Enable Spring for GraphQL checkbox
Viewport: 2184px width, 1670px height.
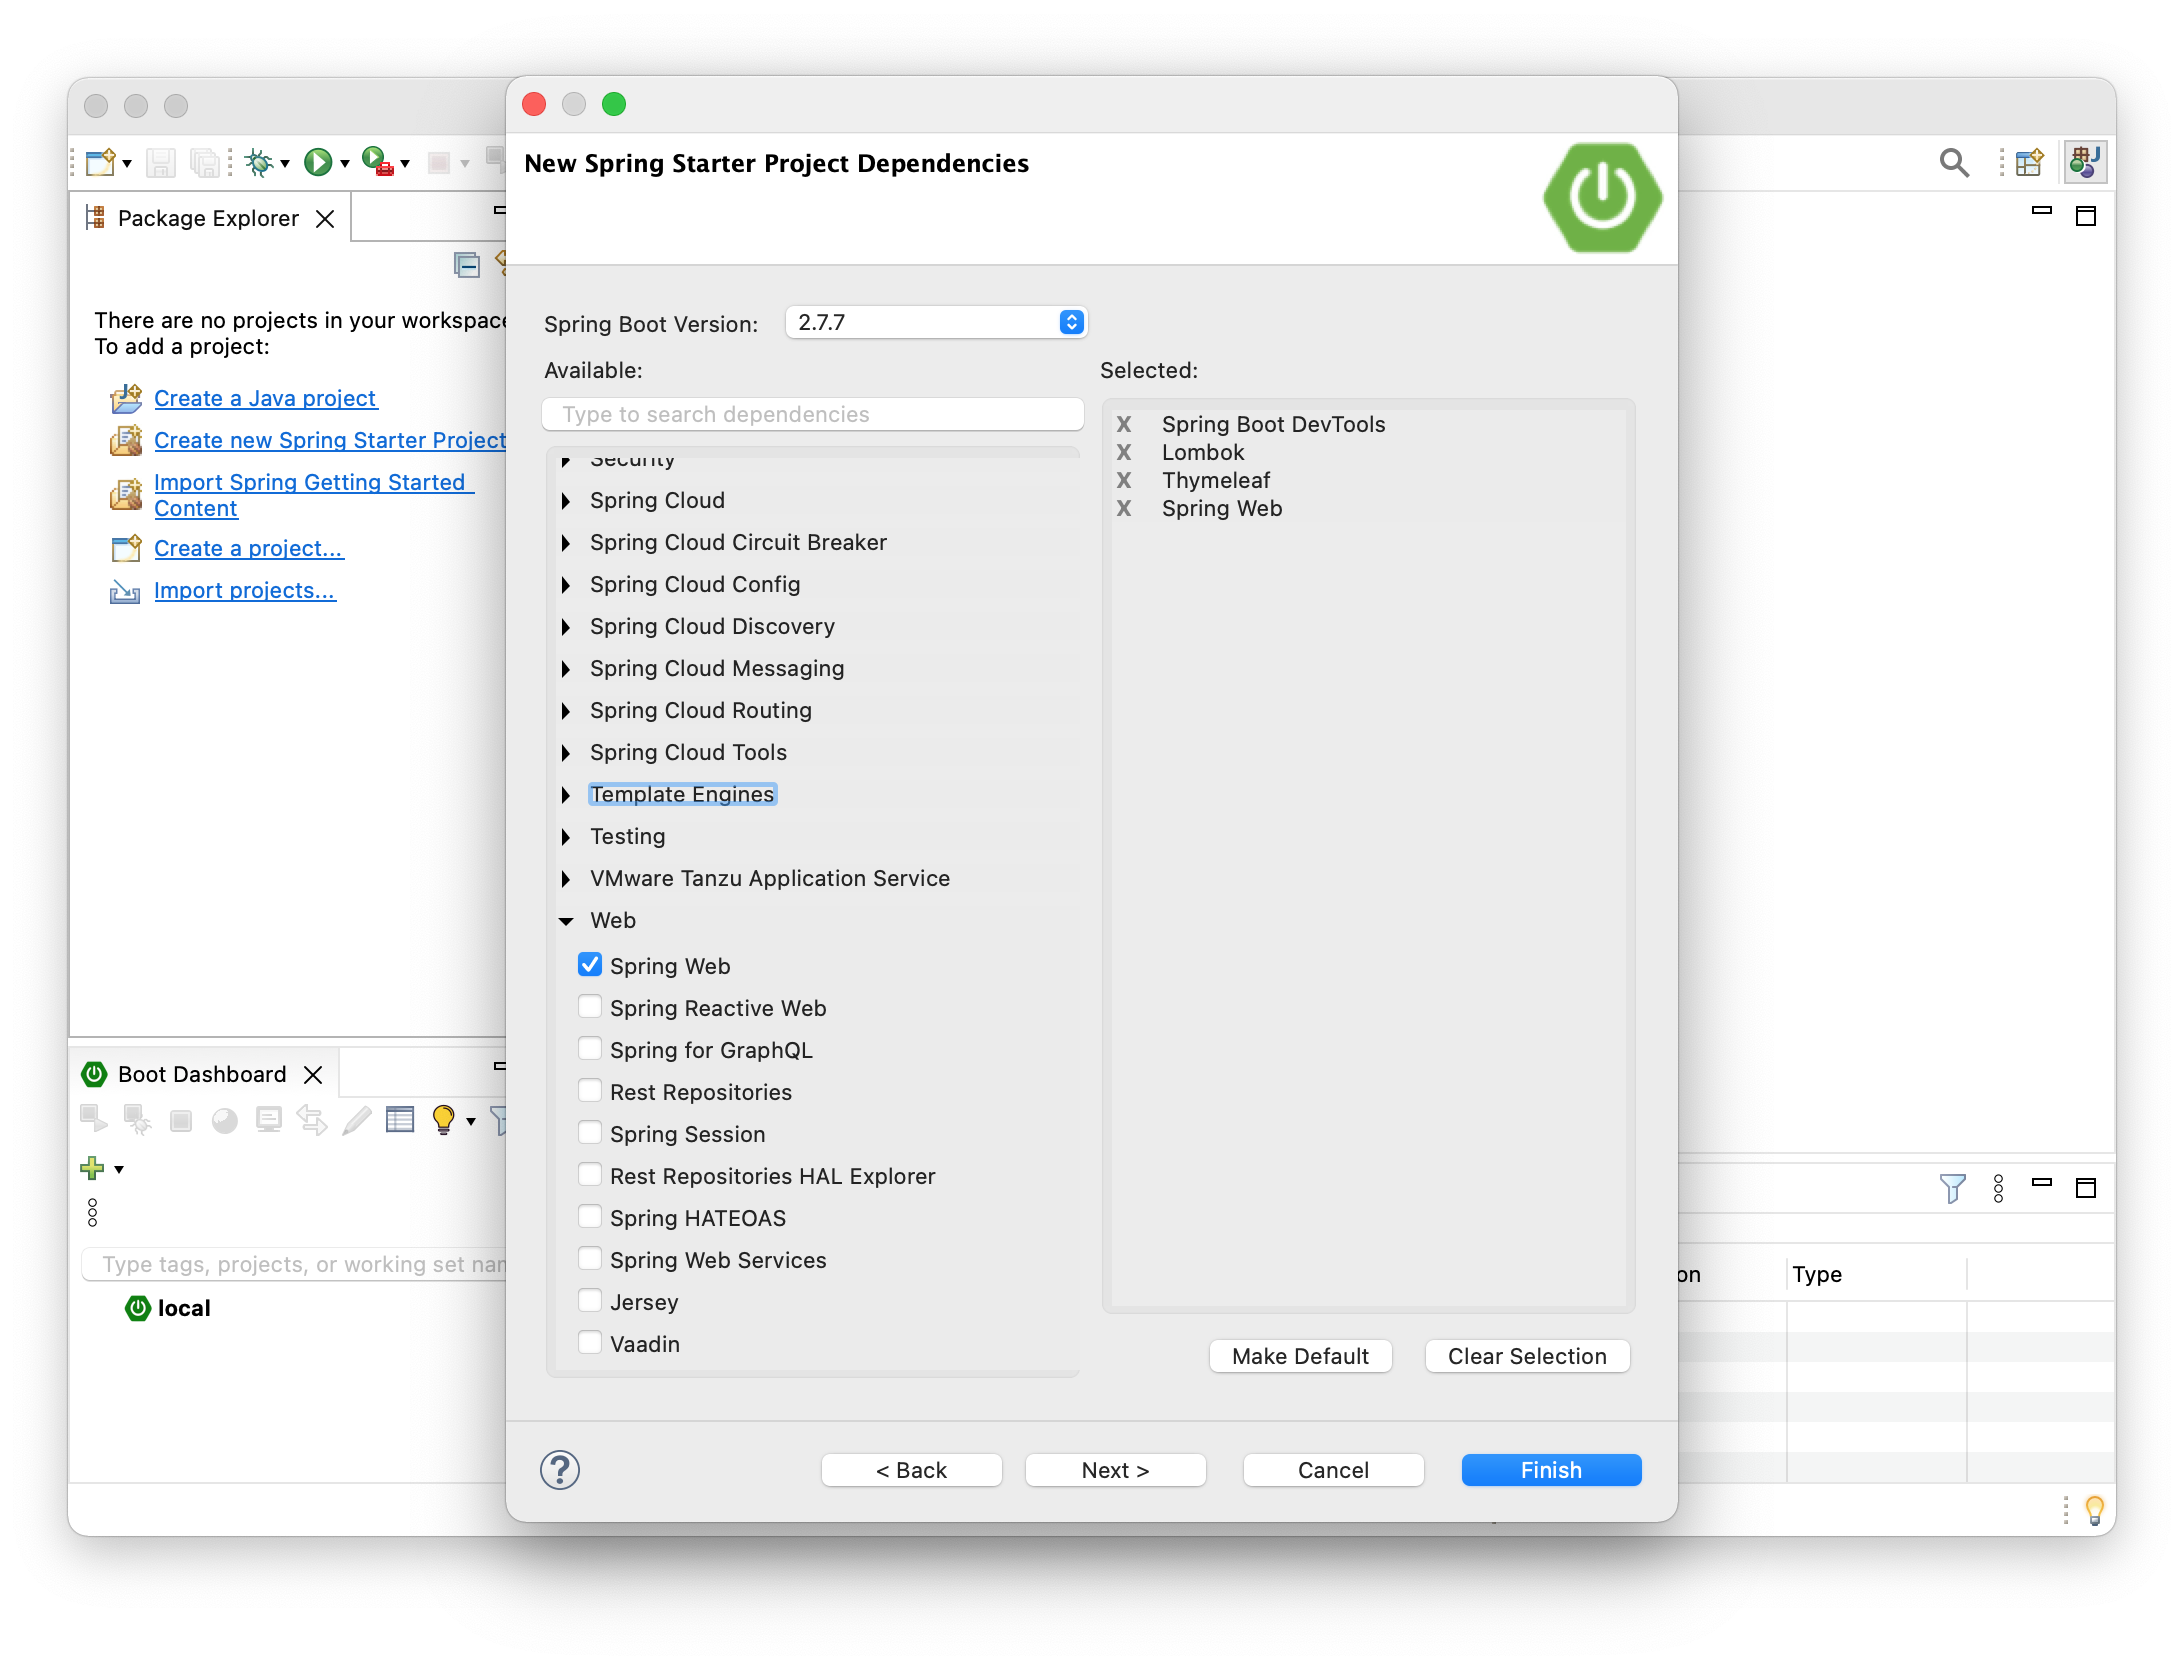click(x=590, y=1049)
